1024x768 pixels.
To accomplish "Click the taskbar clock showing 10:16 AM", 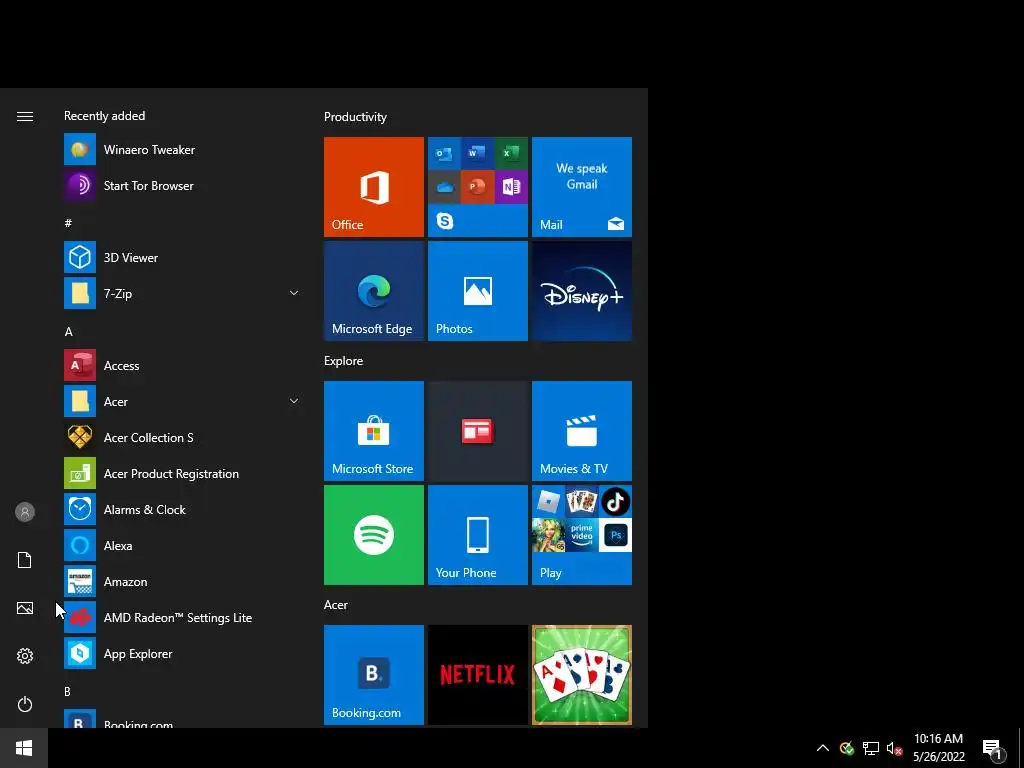I will coord(938,748).
